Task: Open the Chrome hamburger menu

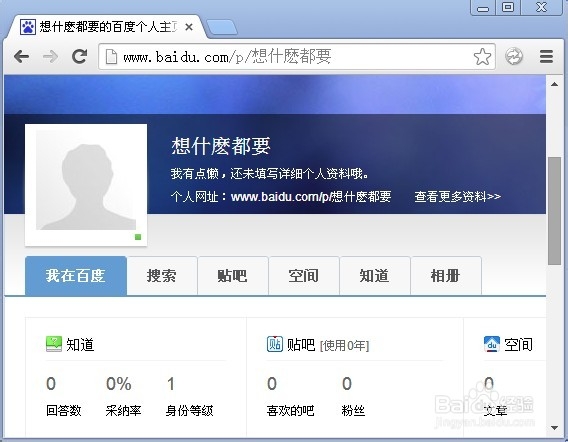Action: 546,57
